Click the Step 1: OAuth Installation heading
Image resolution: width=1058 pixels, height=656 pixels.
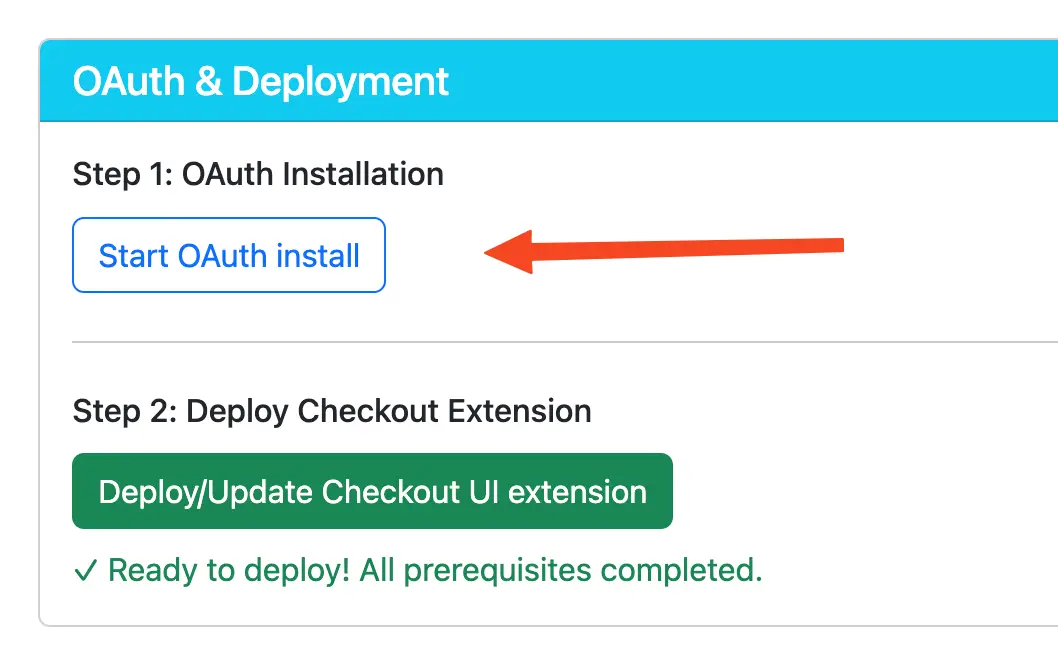click(258, 174)
